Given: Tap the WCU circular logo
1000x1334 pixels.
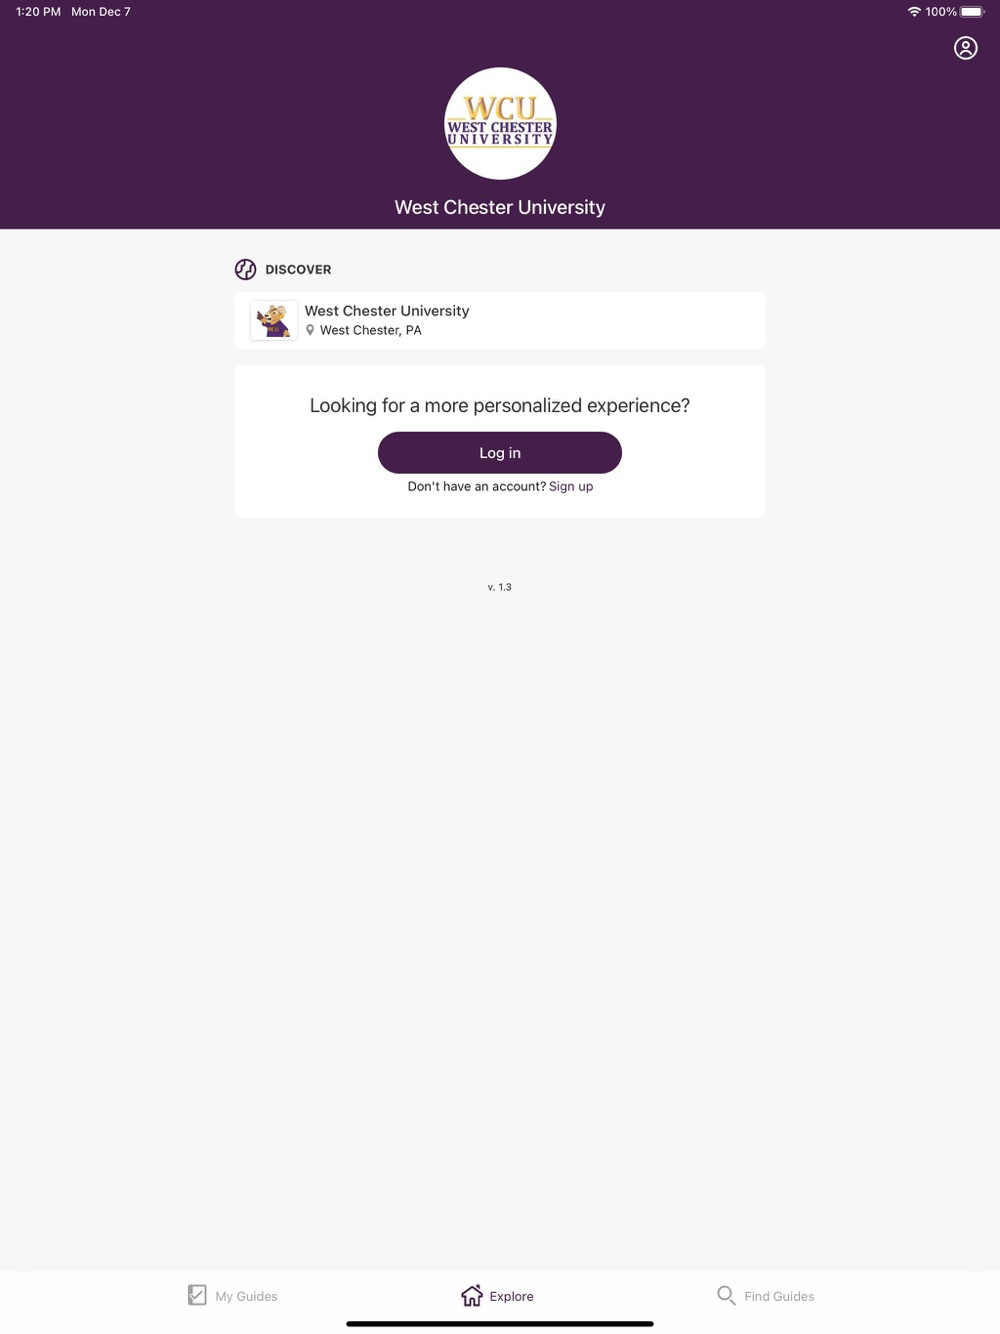Looking at the screenshot, I should click(x=500, y=124).
